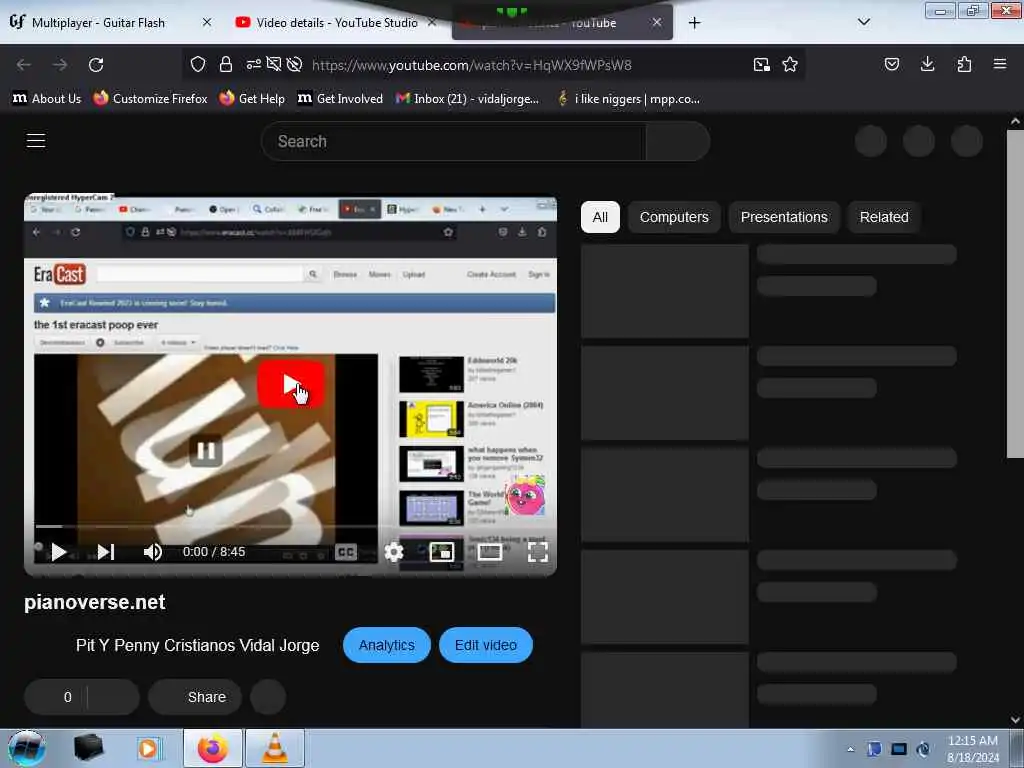
Task: Open site permissions icon in address bar
Action: (x=253, y=64)
